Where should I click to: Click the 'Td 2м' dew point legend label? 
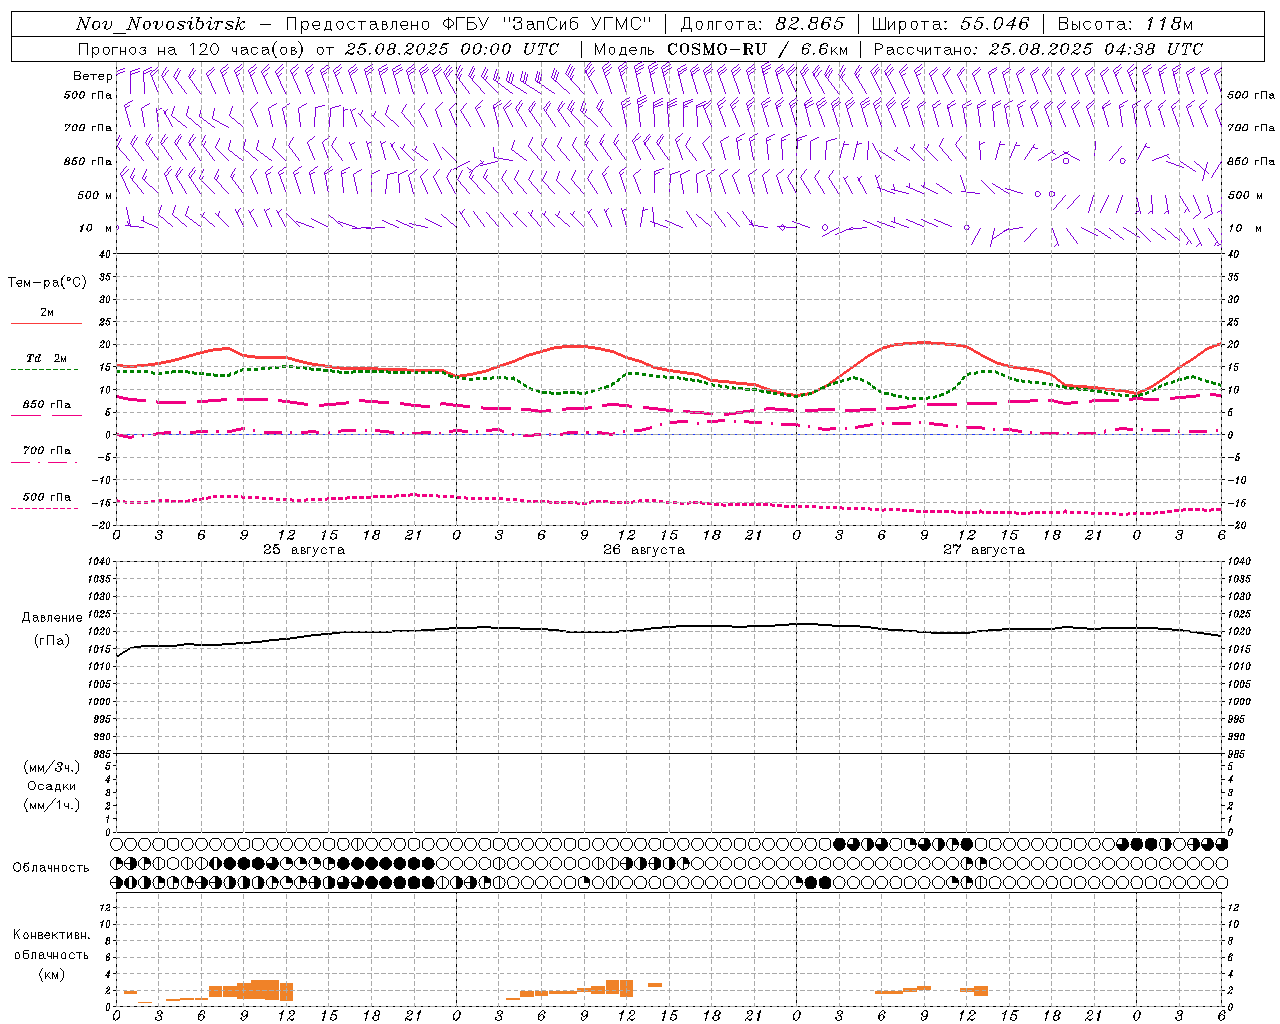point(46,358)
